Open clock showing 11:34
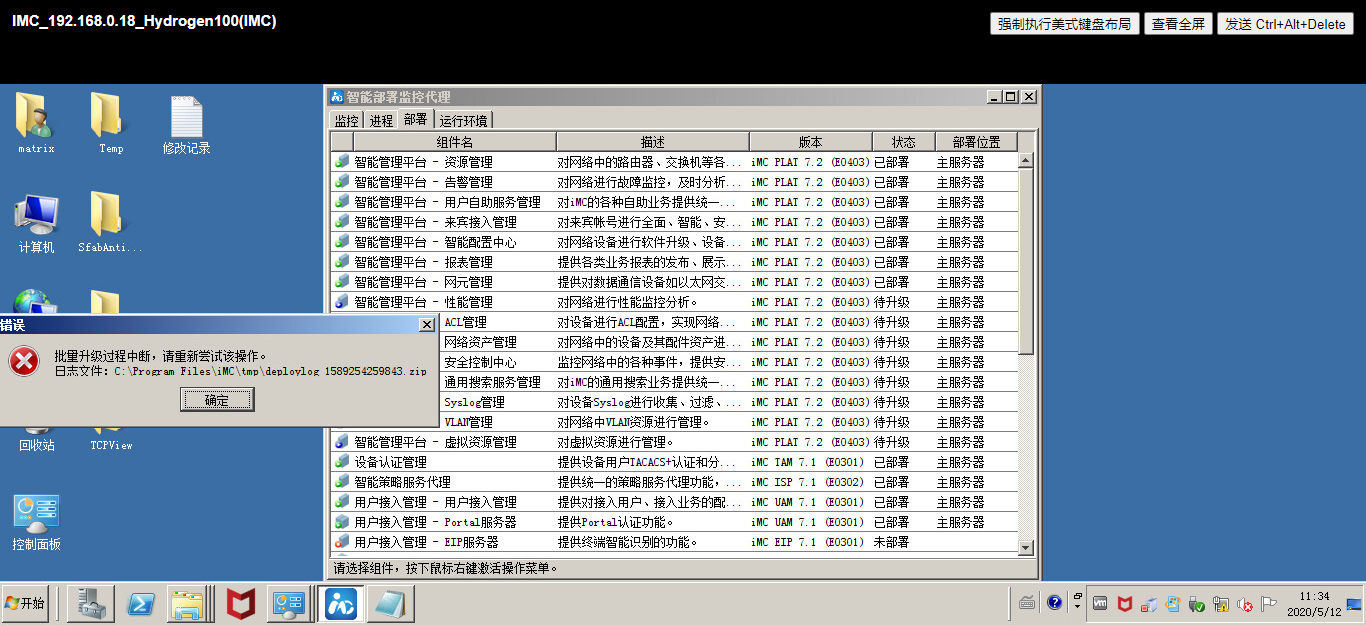Image resolution: width=1366 pixels, height=625 pixels. coord(1314,603)
